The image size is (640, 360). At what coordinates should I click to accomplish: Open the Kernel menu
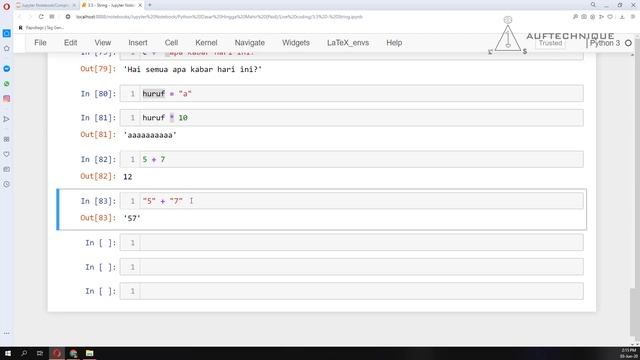pyautogui.click(x=206, y=43)
